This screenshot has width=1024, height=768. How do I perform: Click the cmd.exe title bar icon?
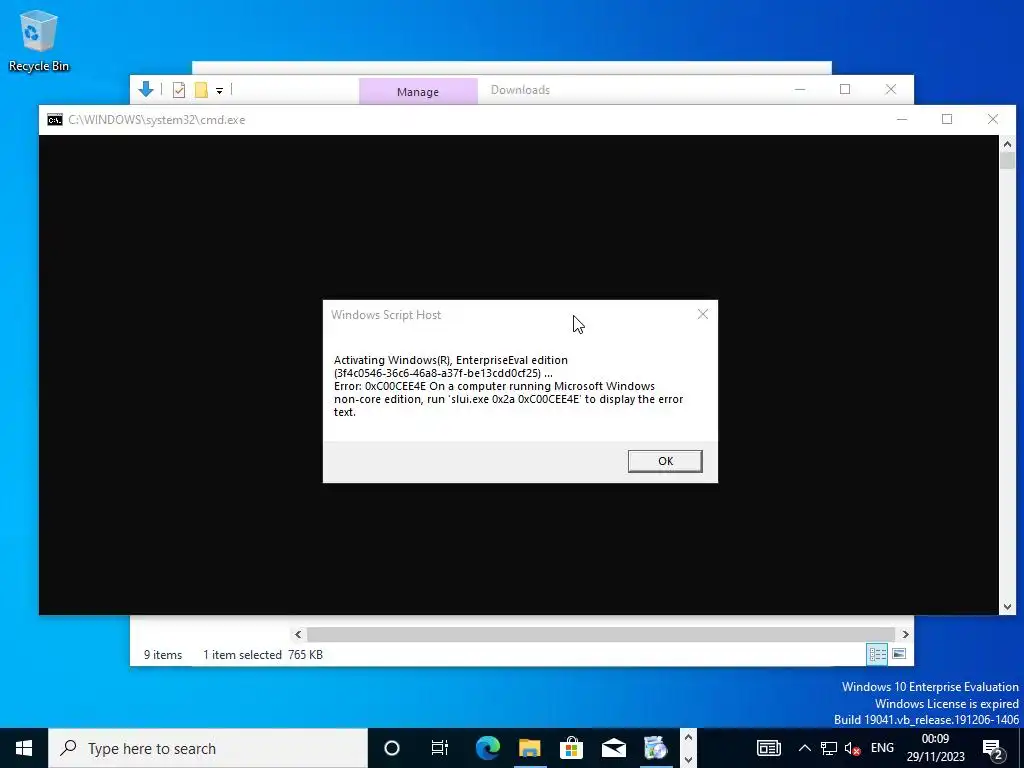(55, 120)
